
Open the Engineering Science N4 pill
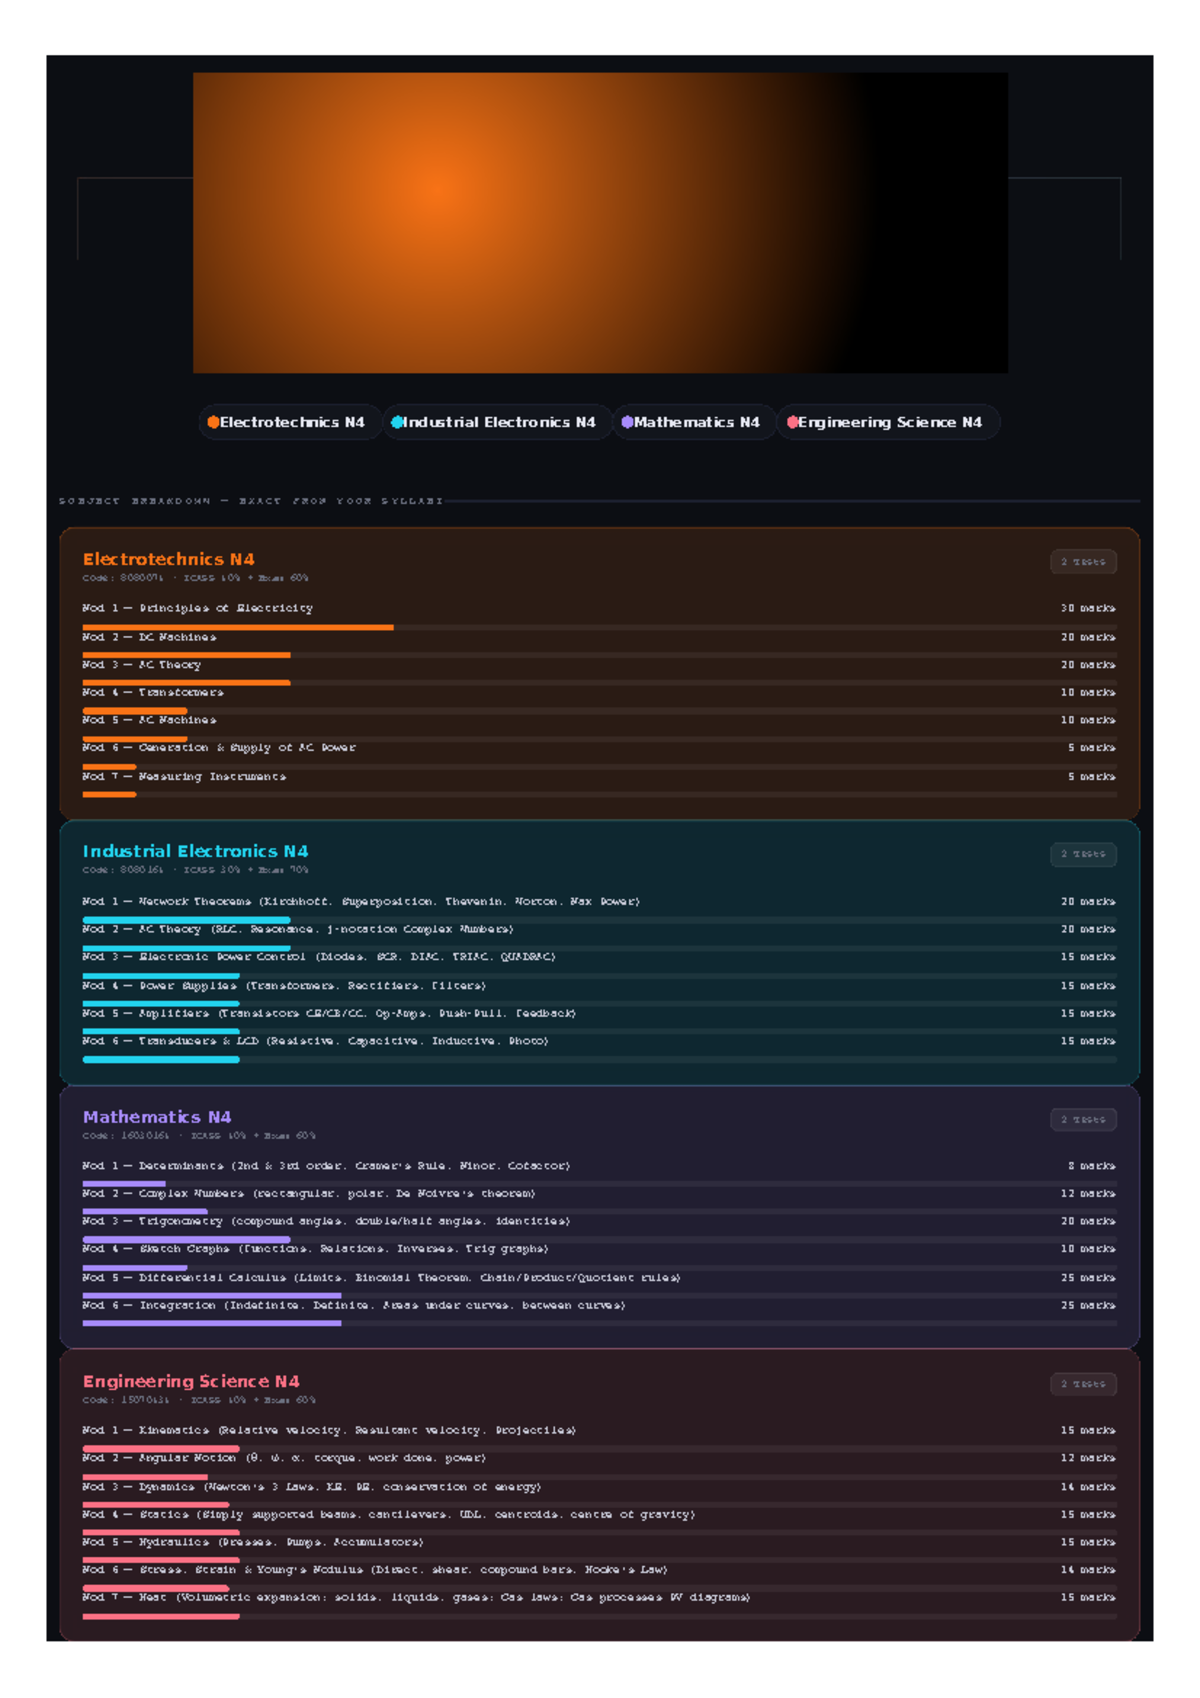coord(888,422)
